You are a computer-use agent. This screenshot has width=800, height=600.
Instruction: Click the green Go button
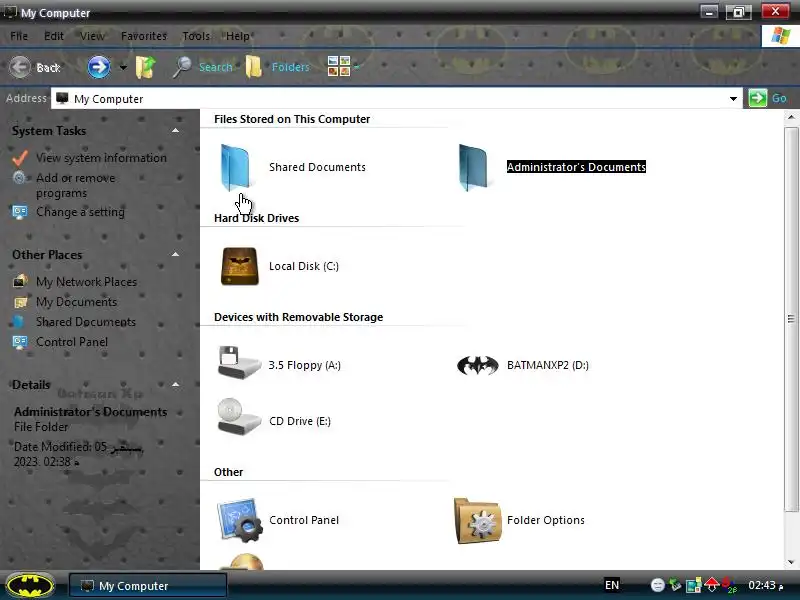click(x=767, y=98)
